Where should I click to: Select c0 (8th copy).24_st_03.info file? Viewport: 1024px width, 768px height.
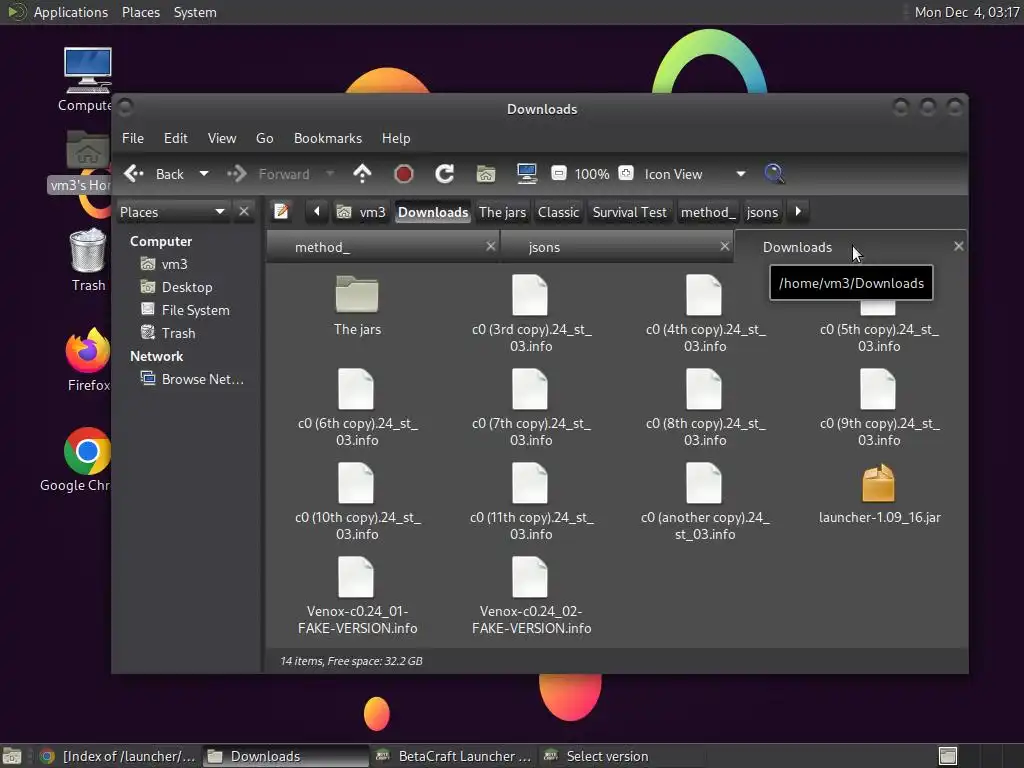click(x=704, y=389)
